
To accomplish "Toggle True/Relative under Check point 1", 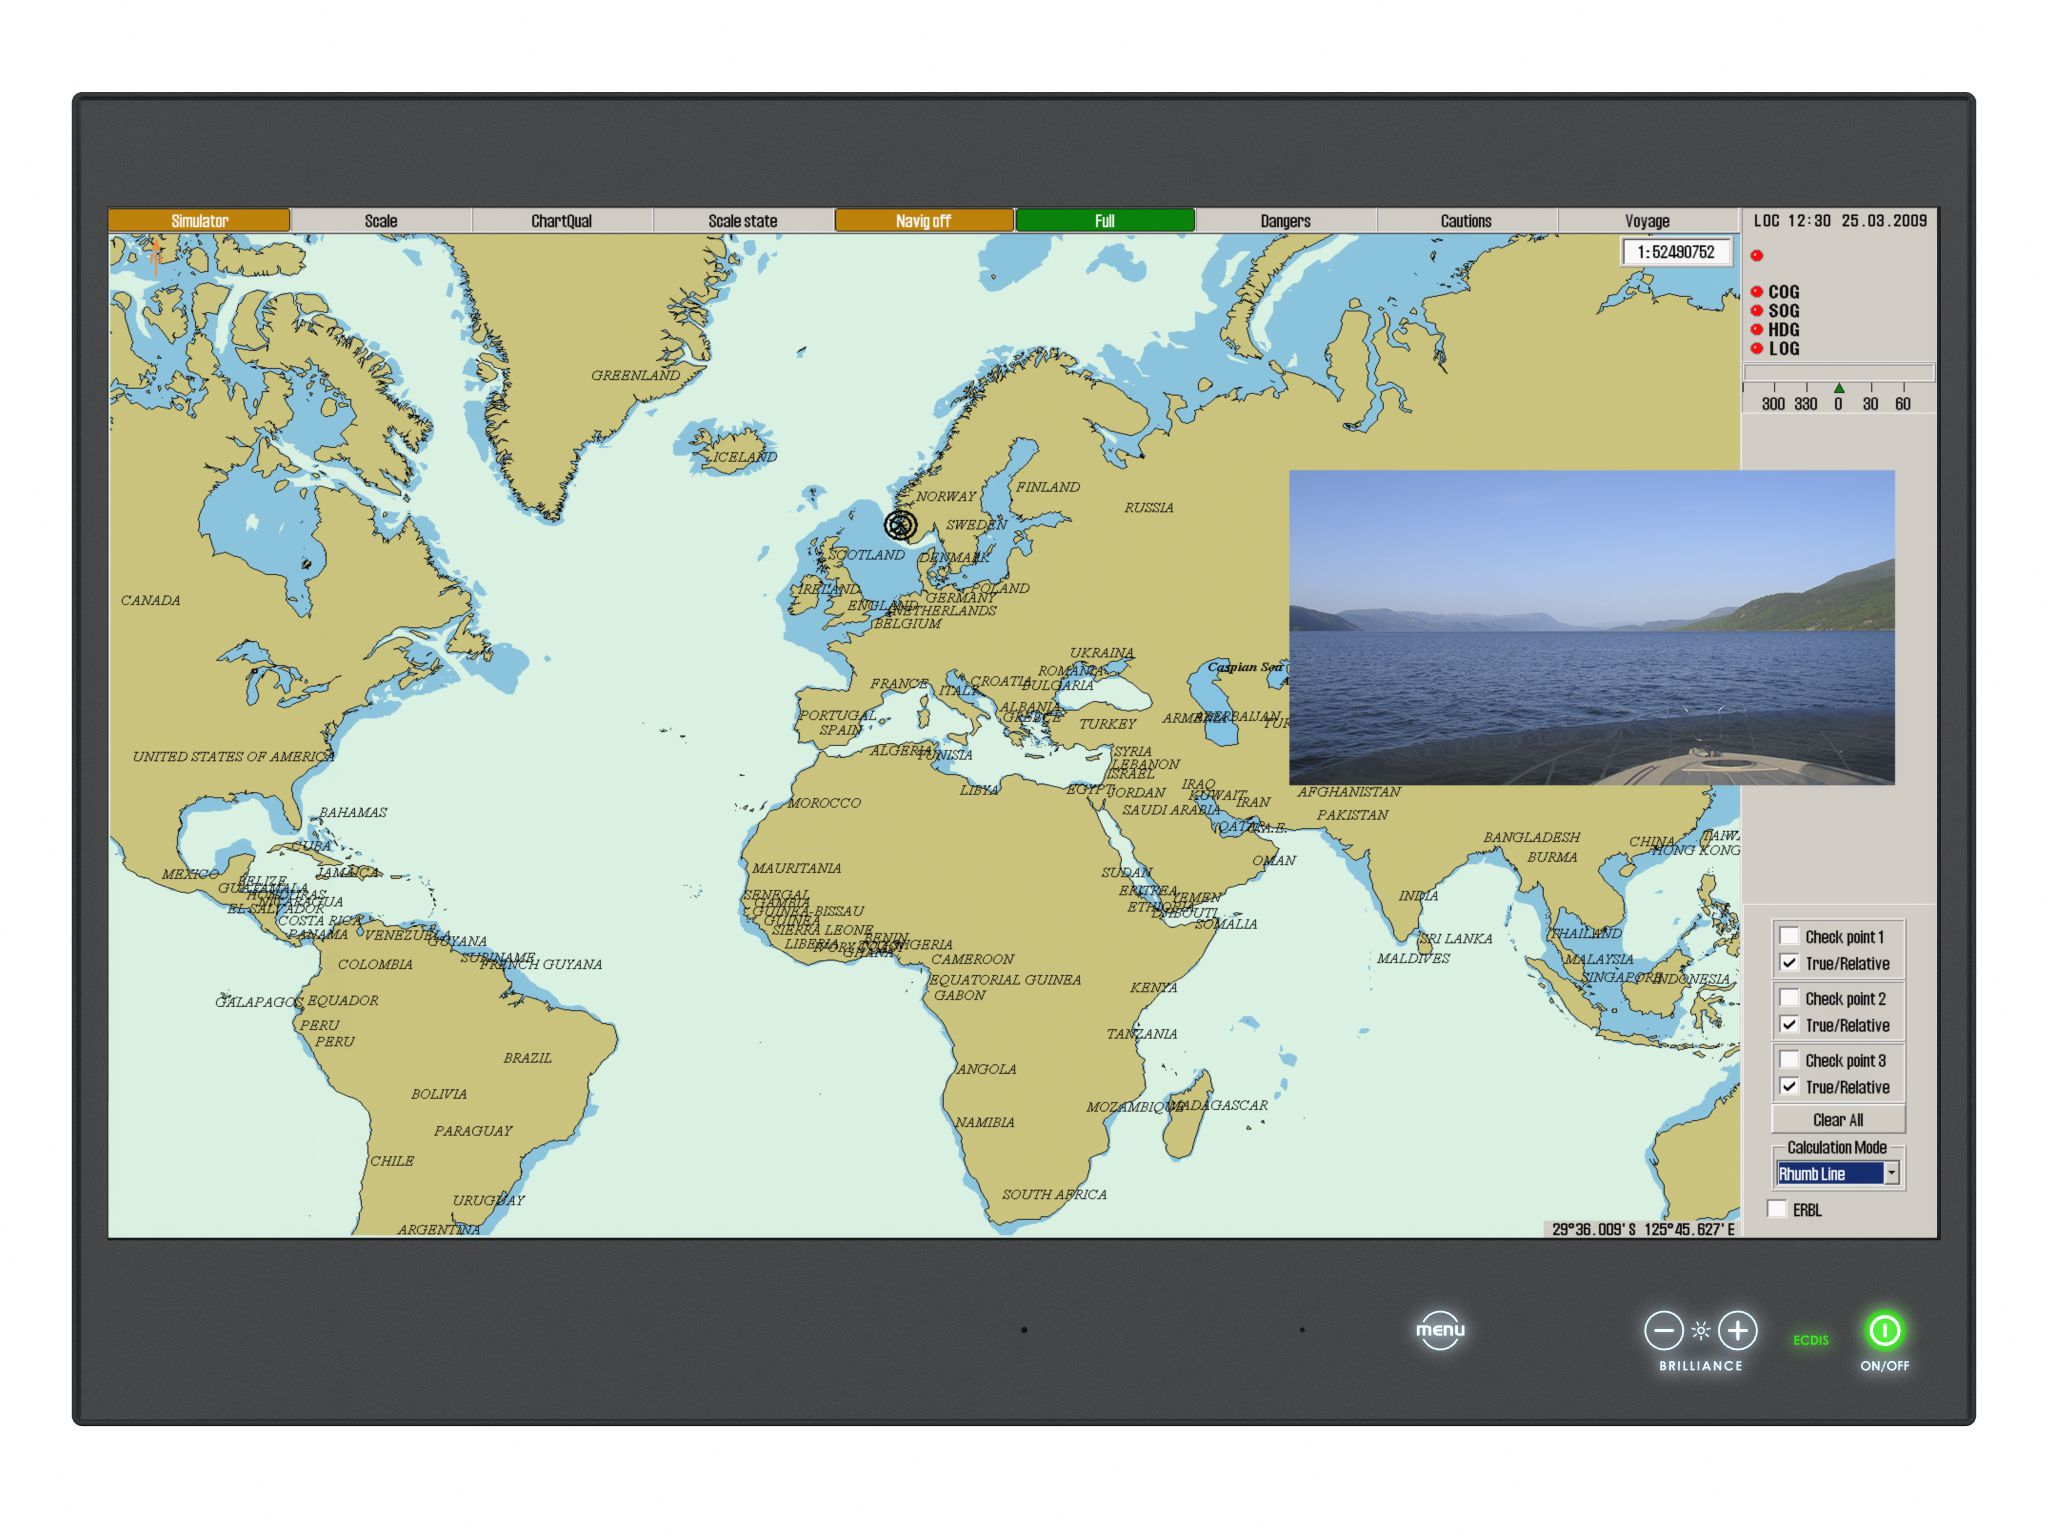I will [1789, 963].
